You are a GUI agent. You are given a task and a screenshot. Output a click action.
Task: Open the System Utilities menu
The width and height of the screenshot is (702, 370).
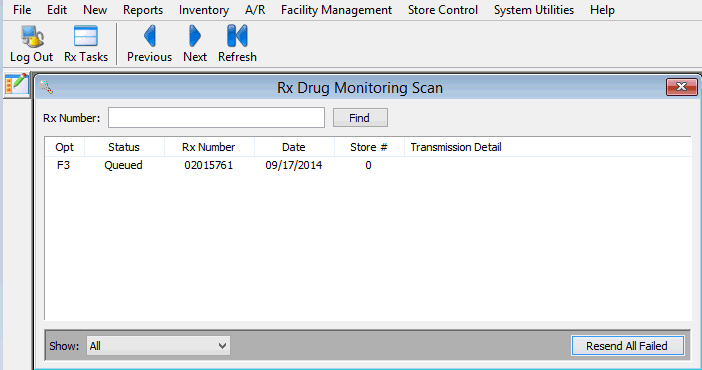(534, 10)
